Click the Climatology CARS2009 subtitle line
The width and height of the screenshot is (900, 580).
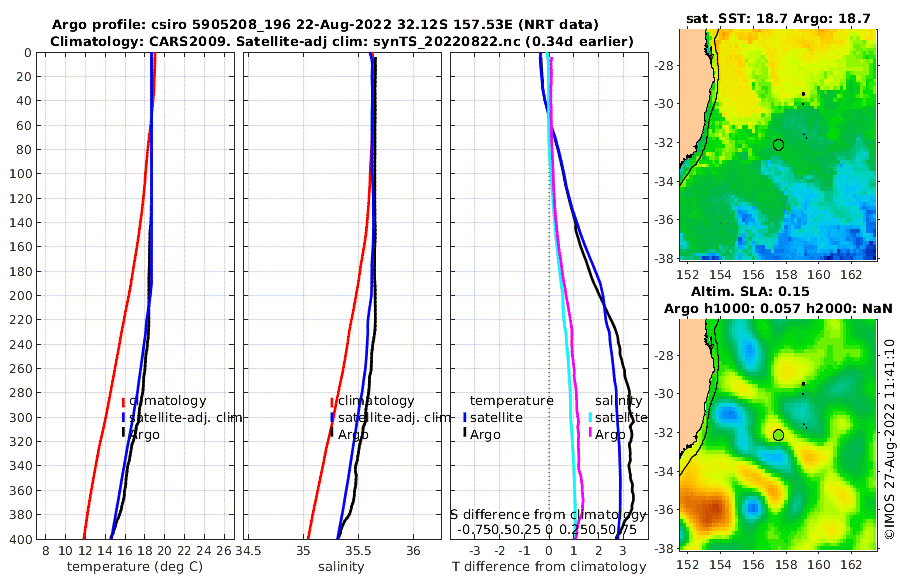point(342,41)
